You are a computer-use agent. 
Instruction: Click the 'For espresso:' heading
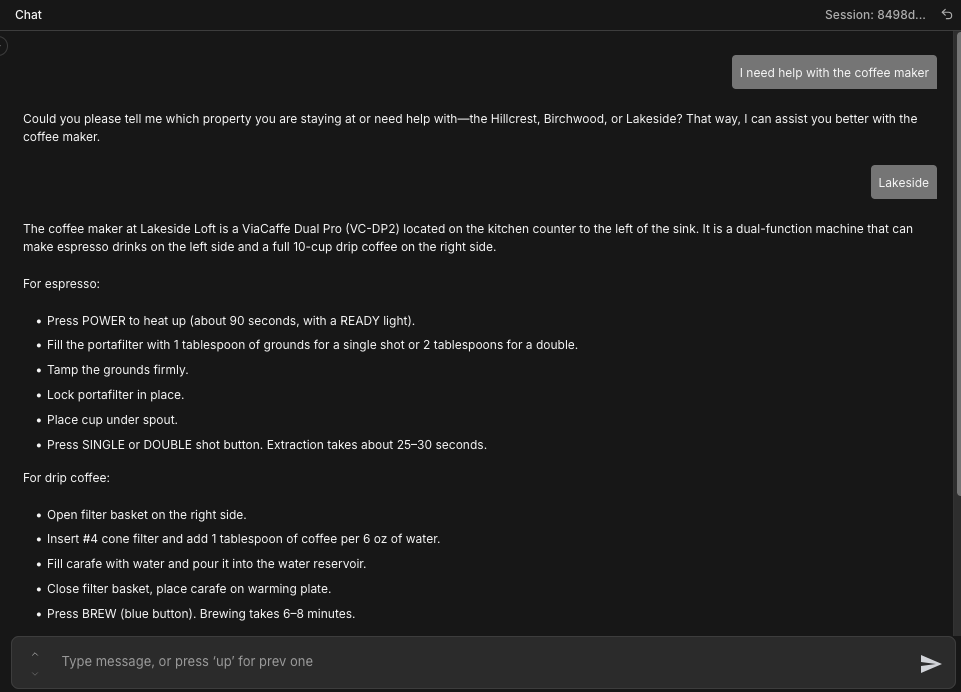[61, 284]
